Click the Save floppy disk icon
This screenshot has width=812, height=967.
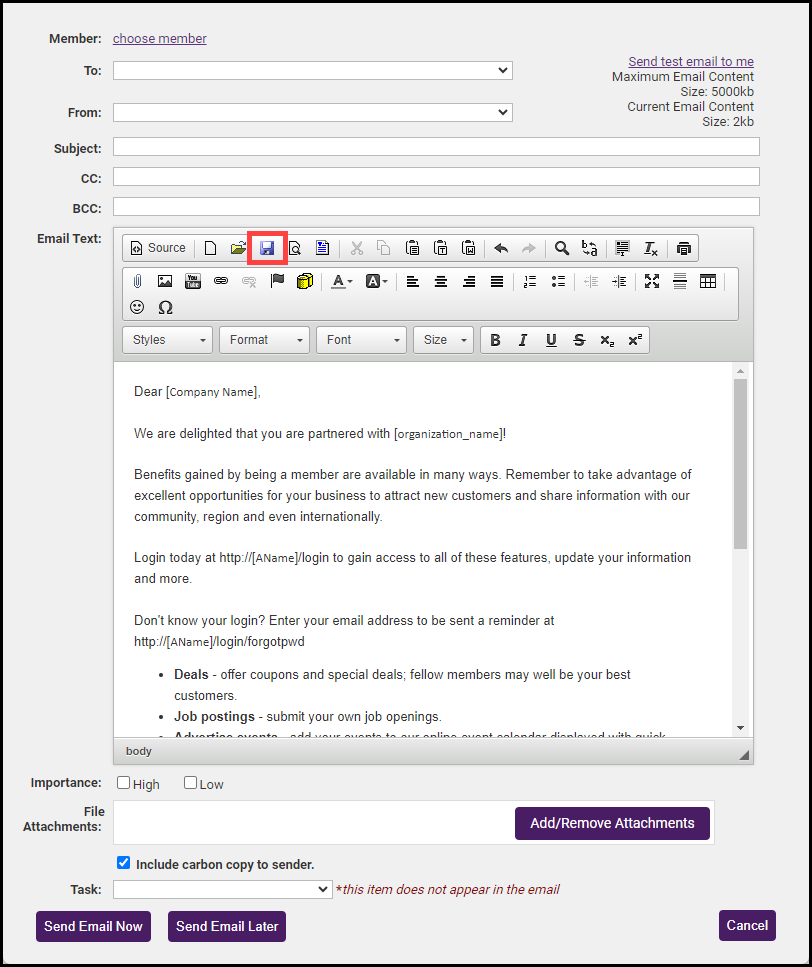(267, 248)
